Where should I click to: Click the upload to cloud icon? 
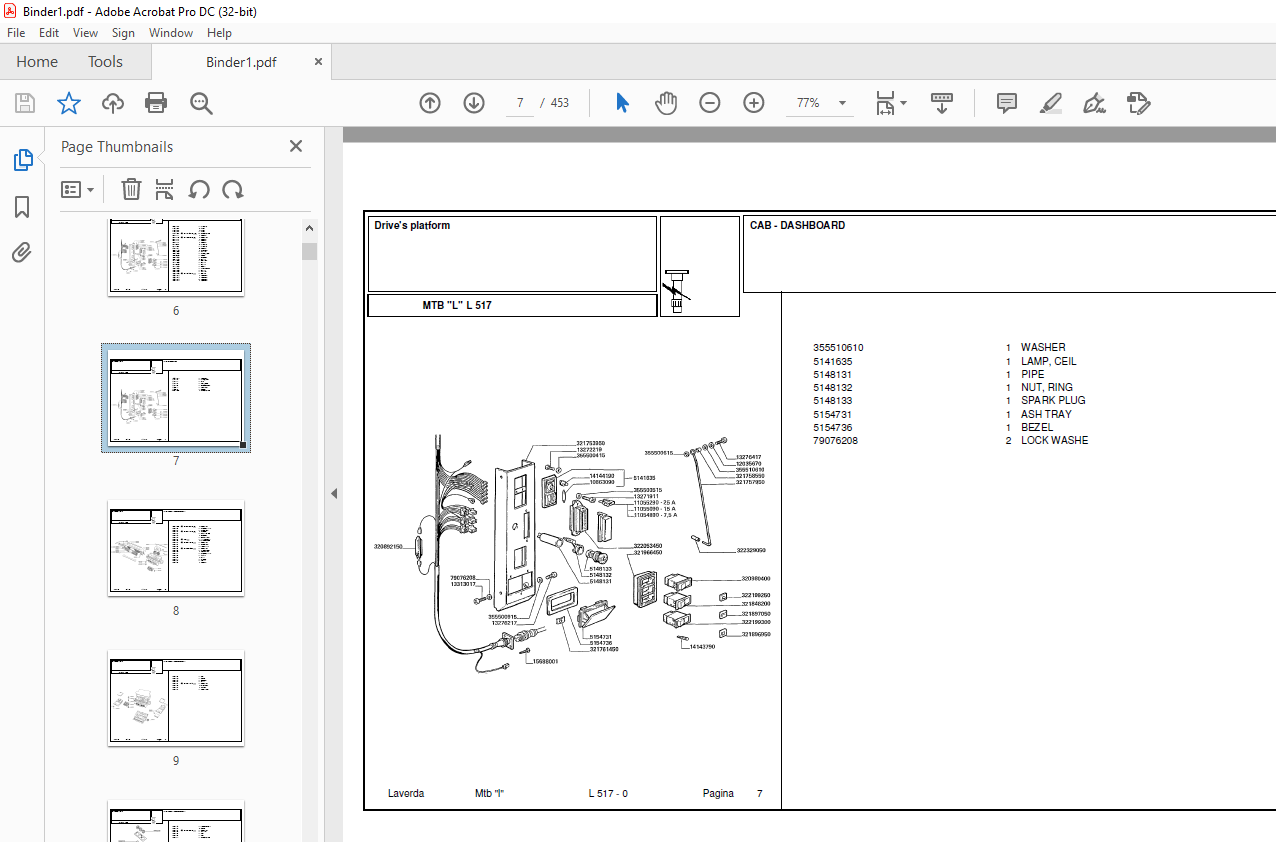point(113,103)
